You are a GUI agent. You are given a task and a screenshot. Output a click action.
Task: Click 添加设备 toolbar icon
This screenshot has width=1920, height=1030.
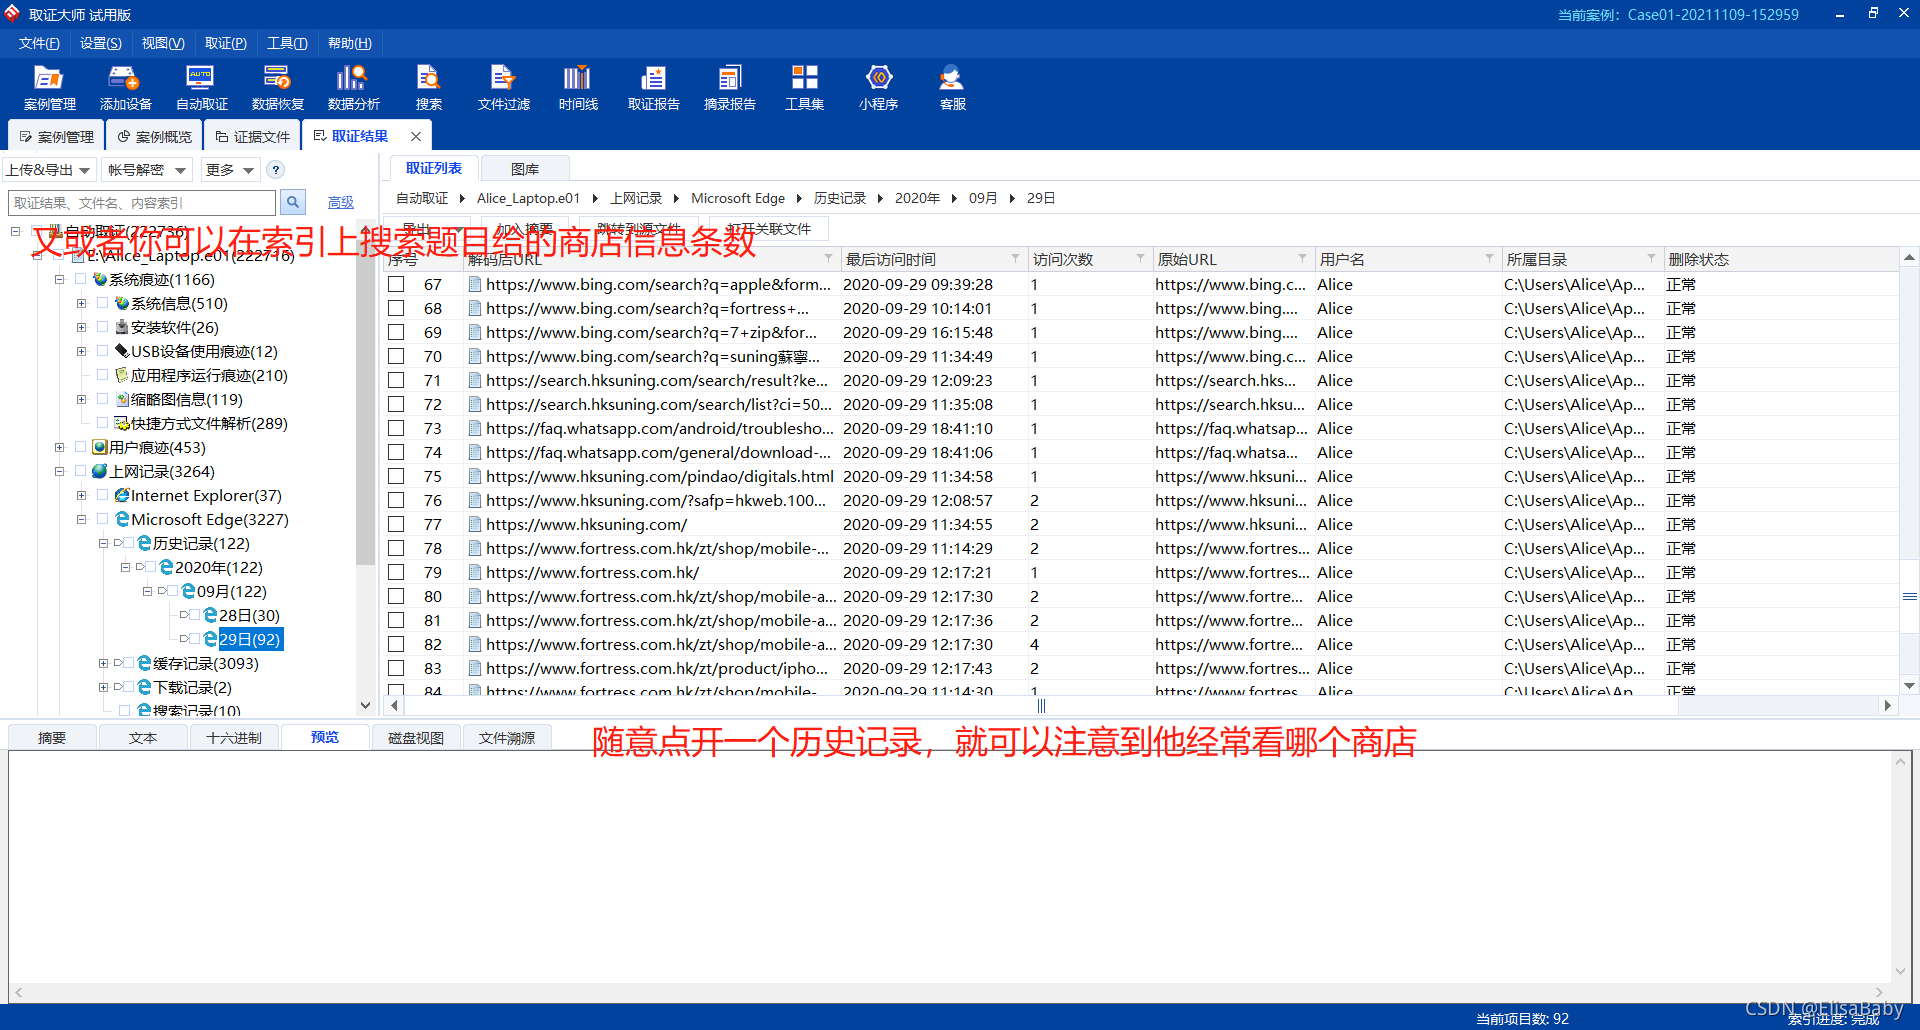point(125,88)
